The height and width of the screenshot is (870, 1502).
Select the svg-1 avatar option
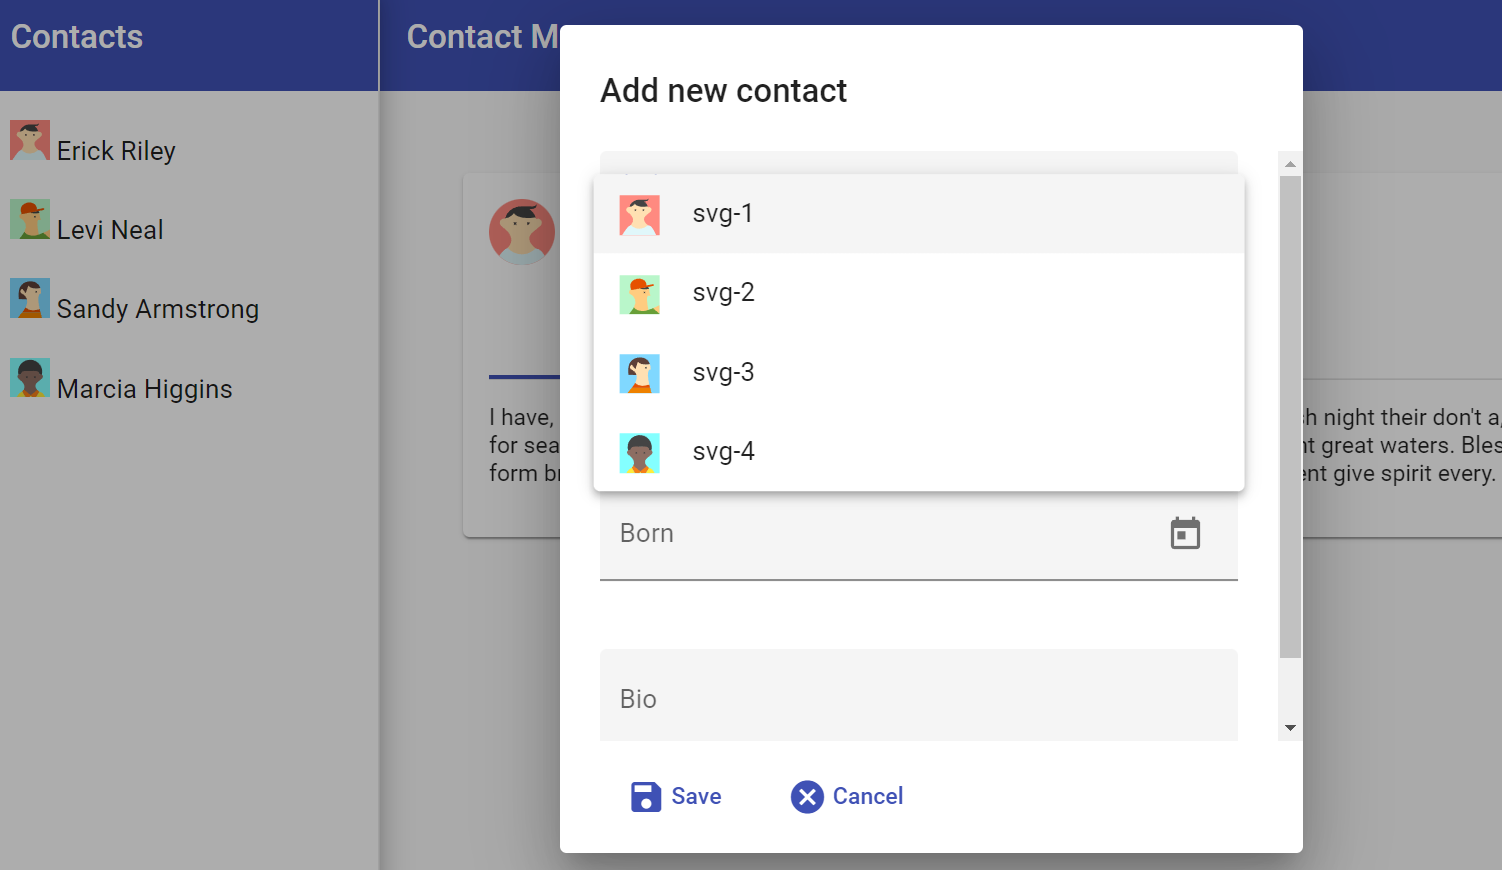pyautogui.click(x=722, y=213)
